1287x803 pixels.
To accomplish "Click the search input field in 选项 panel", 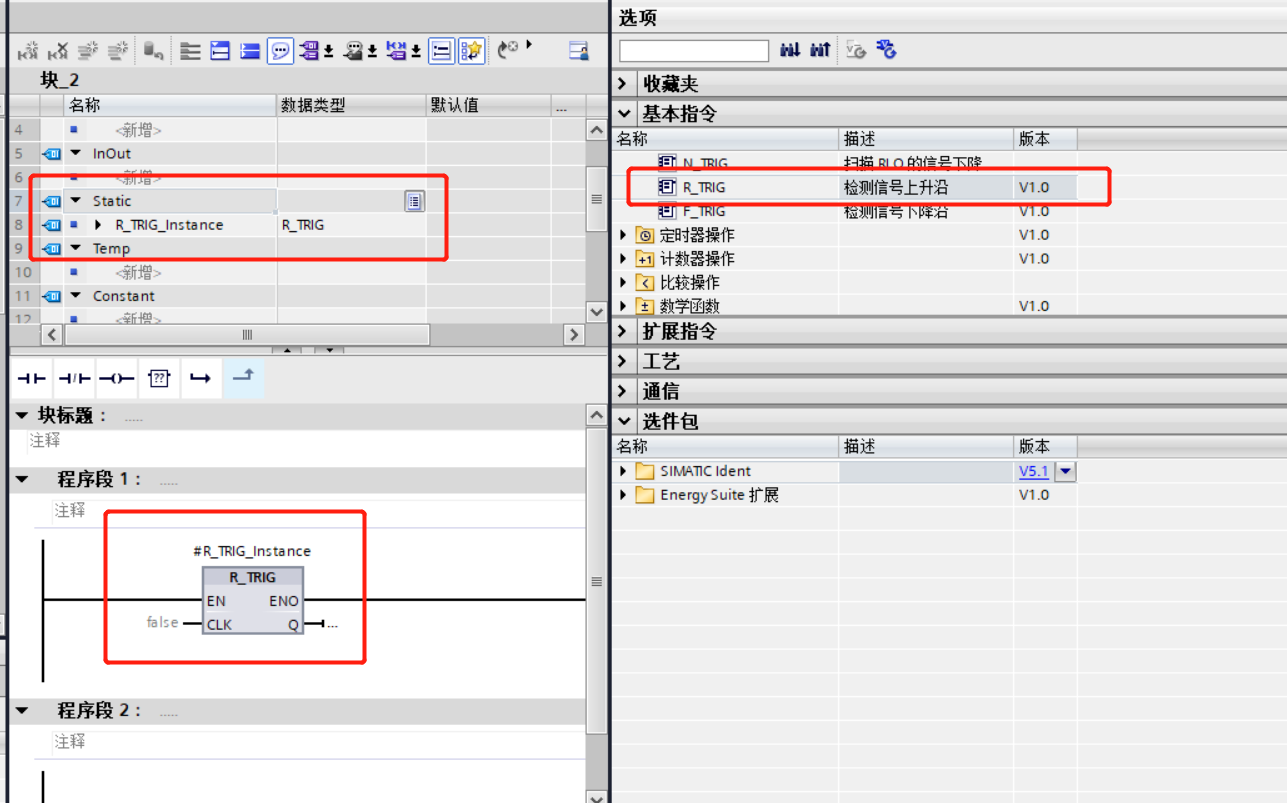I will click(x=693, y=49).
